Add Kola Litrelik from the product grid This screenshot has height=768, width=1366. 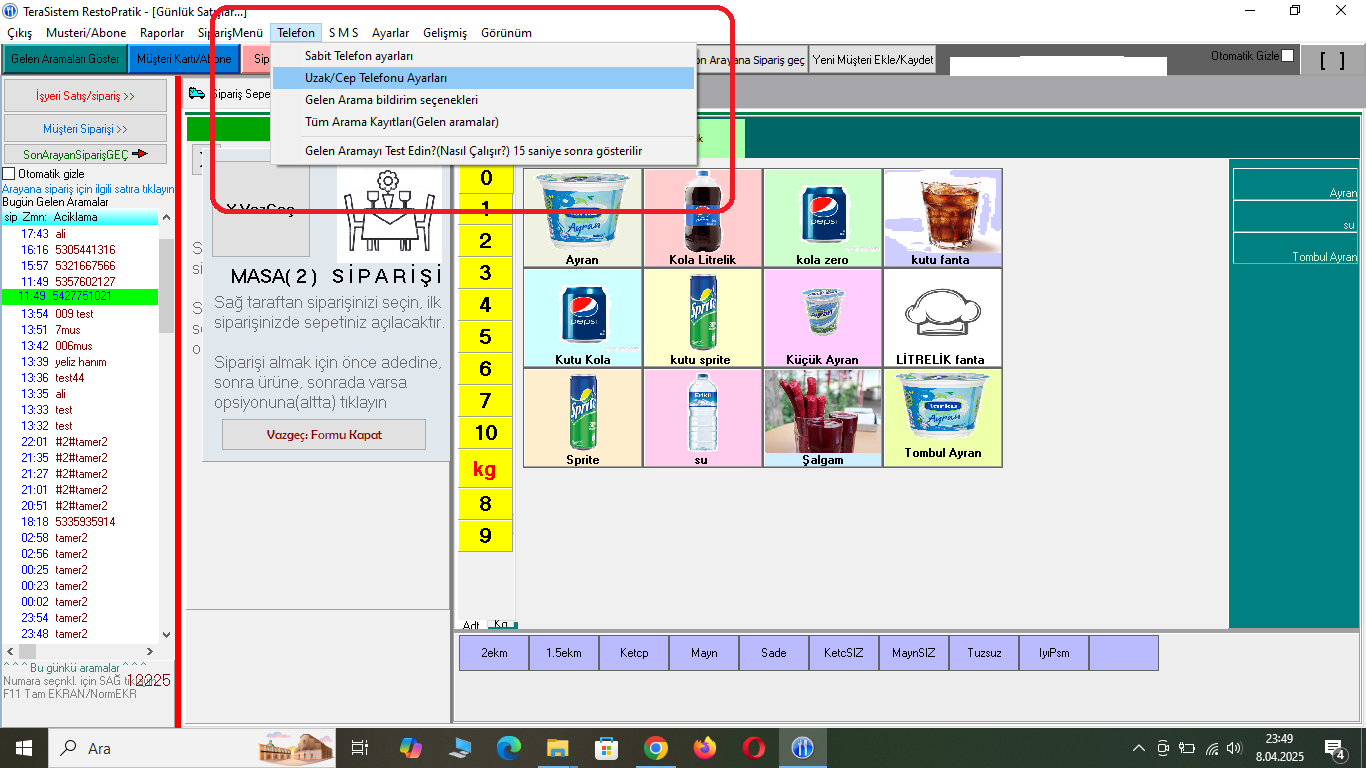pyautogui.click(x=703, y=218)
